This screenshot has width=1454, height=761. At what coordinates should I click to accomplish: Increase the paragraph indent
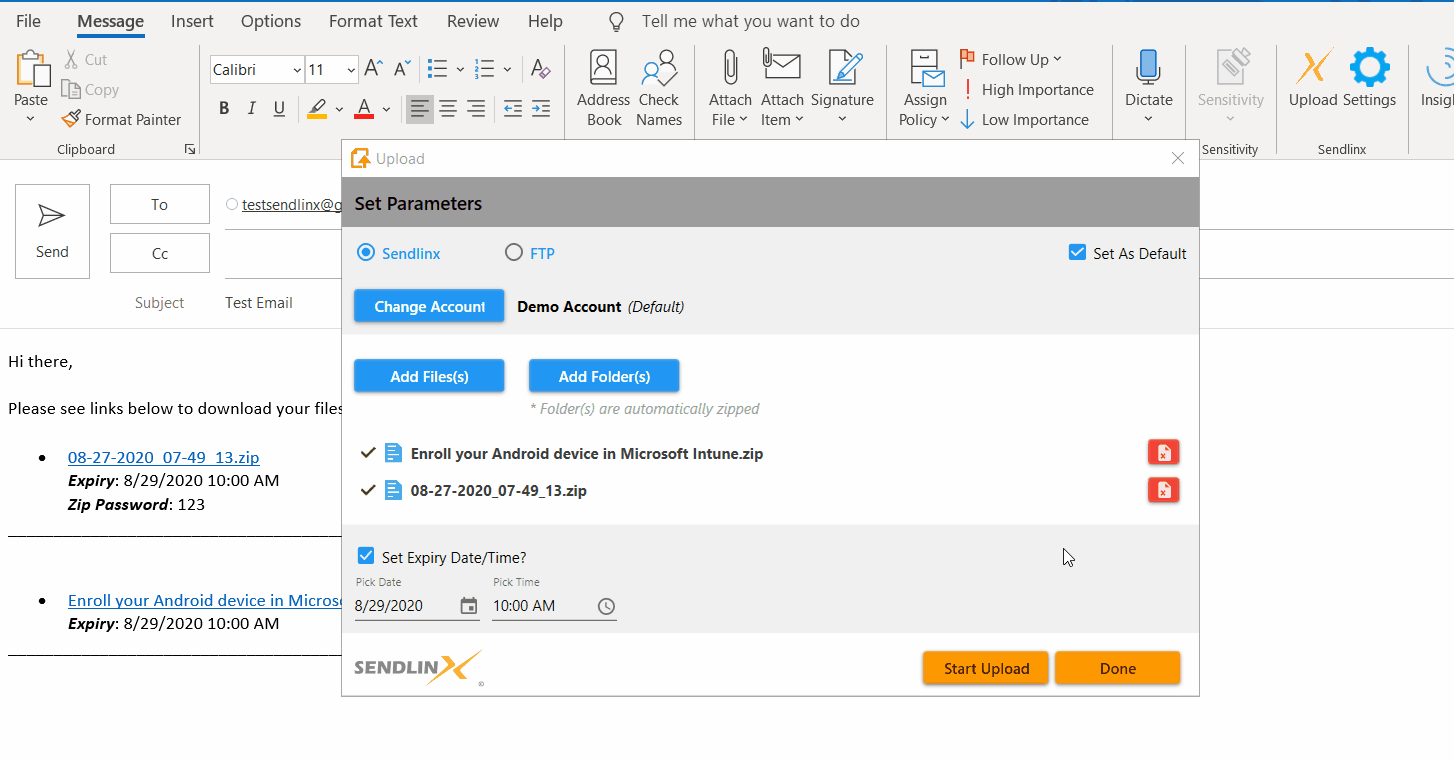[x=541, y=109]
